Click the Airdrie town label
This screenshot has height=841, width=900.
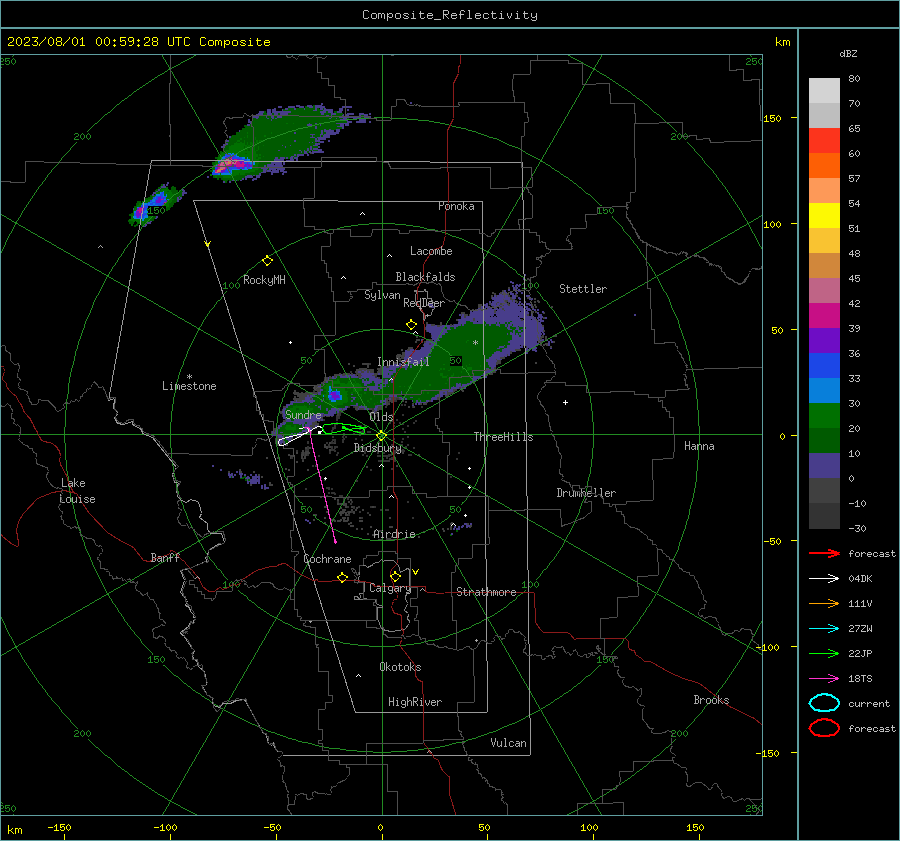394,534
